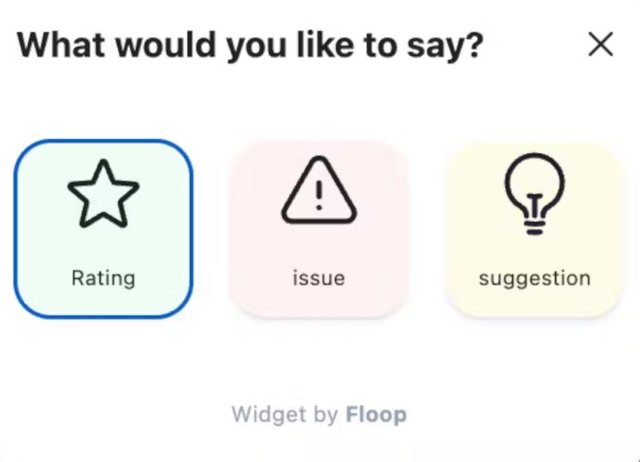Click the "issue" text label
Viewport: 640px width, 462px height.
319,278
